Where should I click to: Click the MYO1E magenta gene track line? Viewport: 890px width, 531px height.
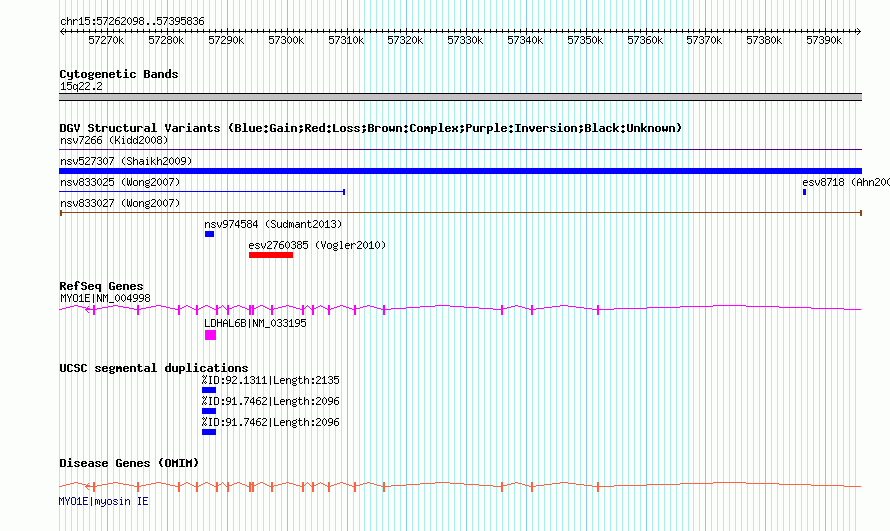tap(460, 309)
